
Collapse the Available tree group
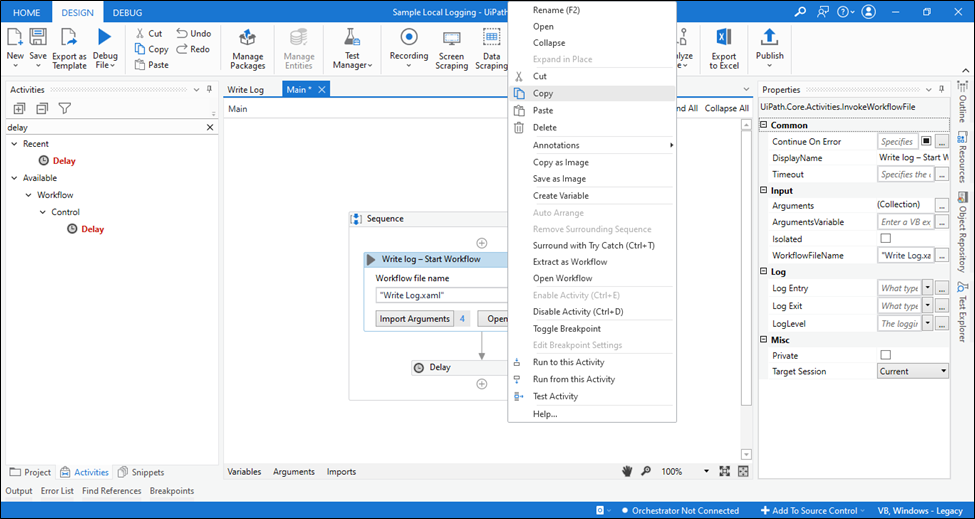(14, 178)
